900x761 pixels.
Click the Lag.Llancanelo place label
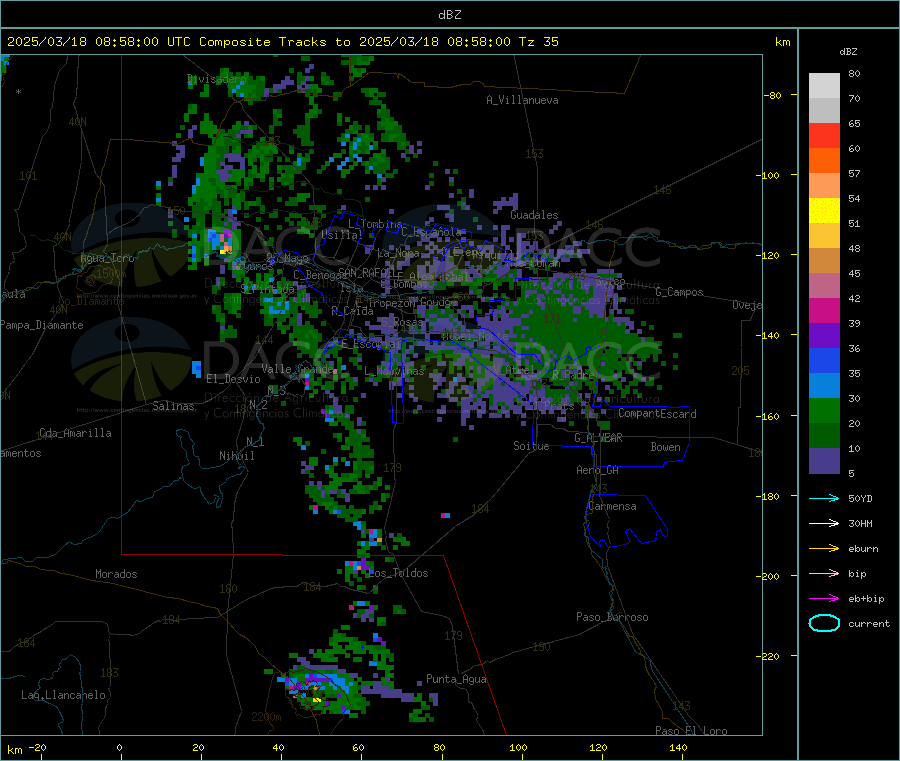pyautogui.click(x=63, y=695)
